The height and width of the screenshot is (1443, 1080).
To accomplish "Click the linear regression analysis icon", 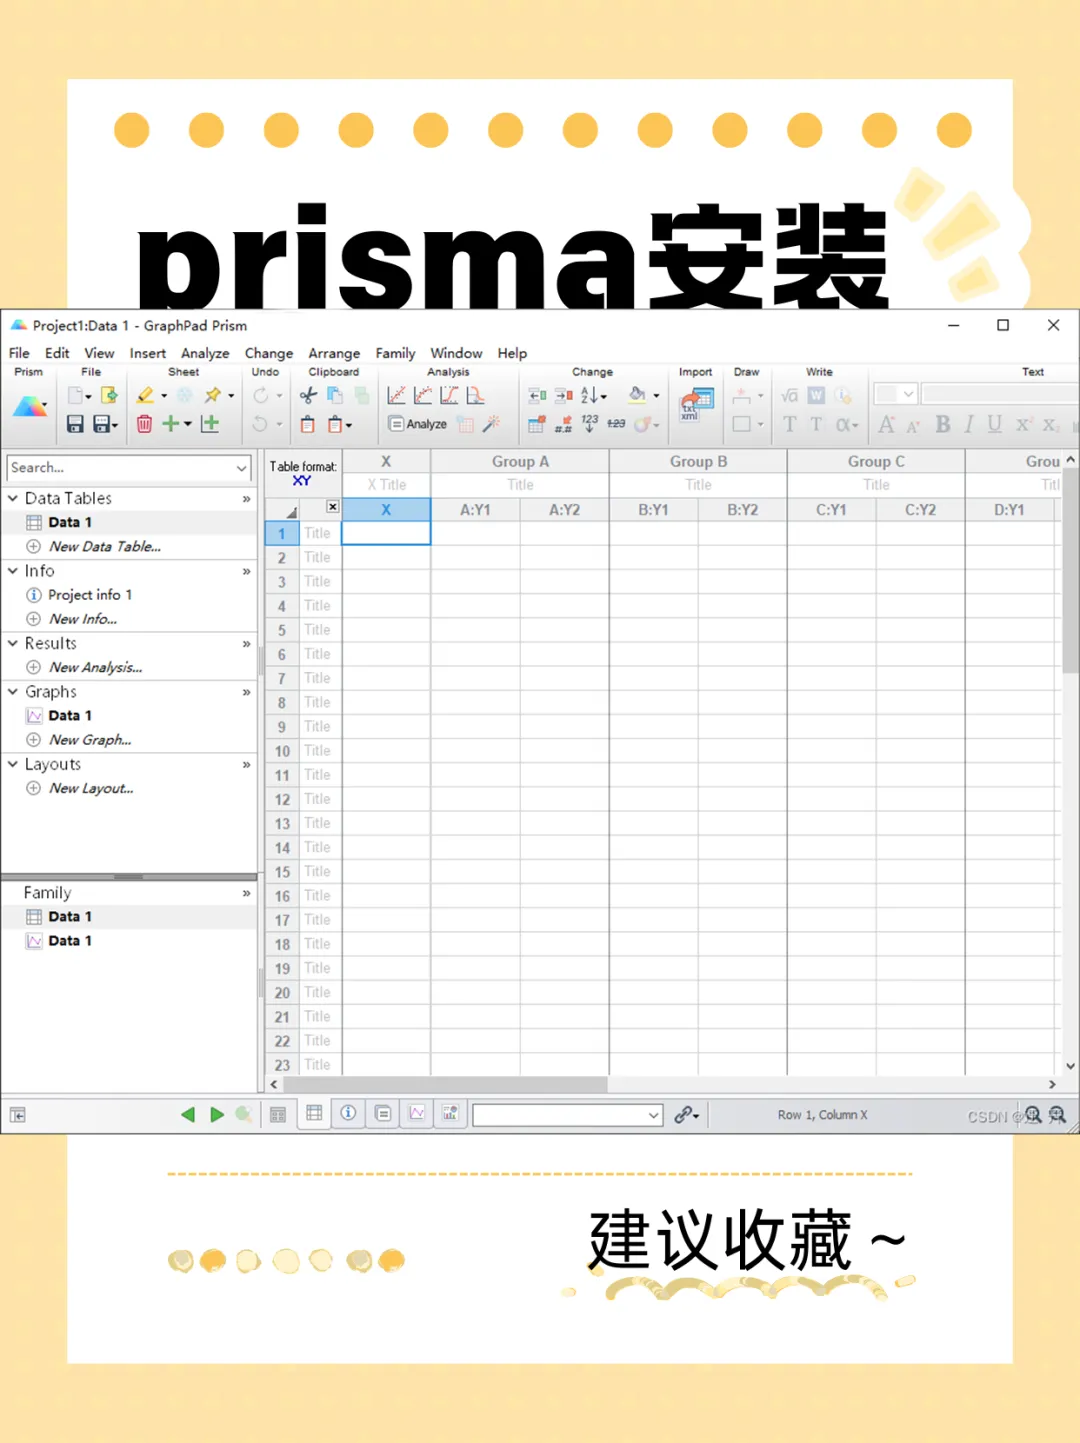I will click(396, 395).
